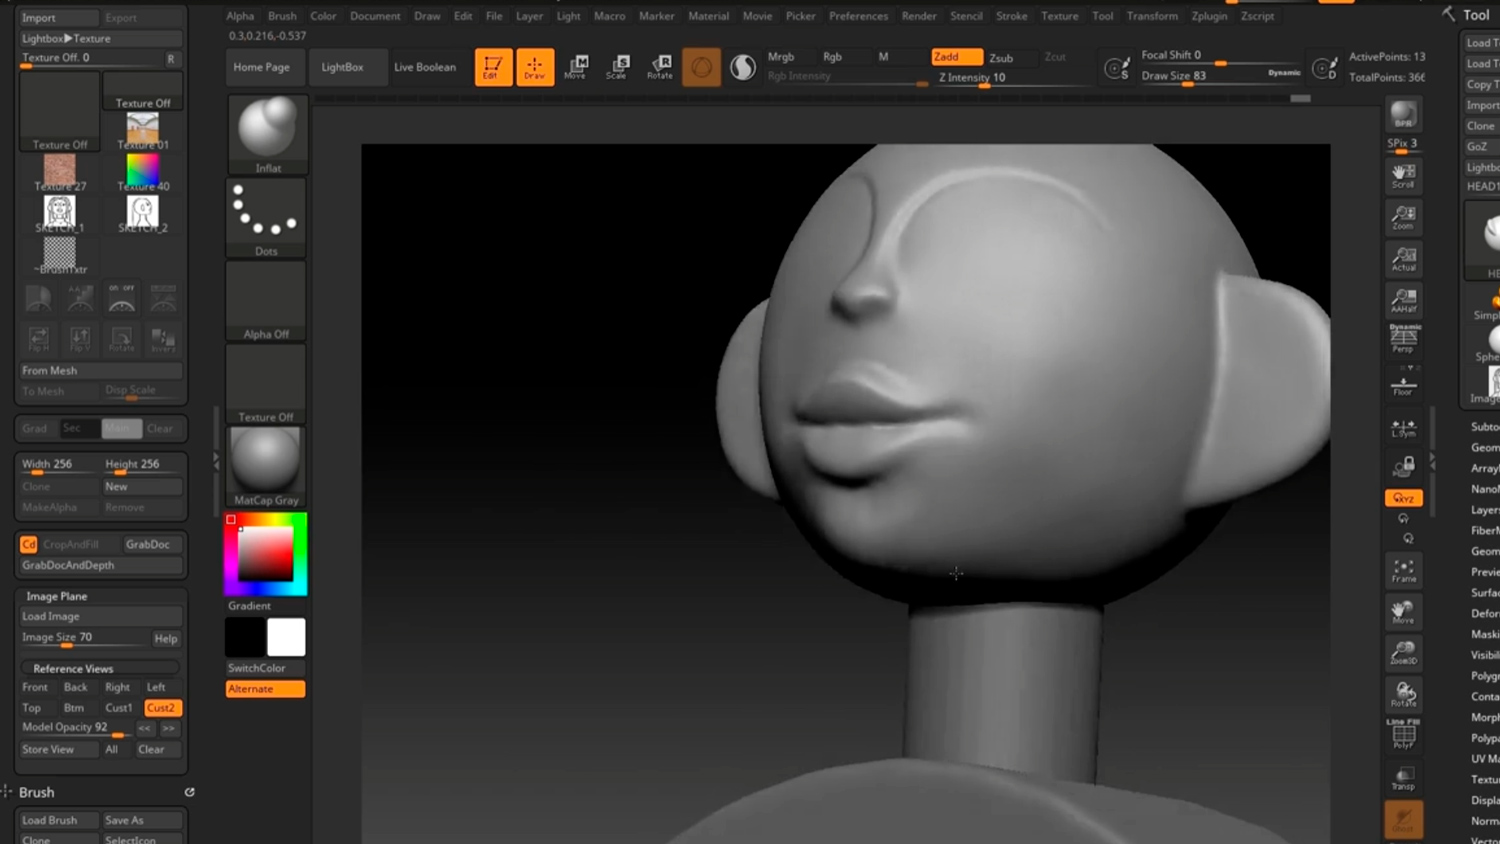Screen dimensions: 1500x844
Task: Click the Live Boolean button
Action: pyautogui.click(x=425, y=67)
